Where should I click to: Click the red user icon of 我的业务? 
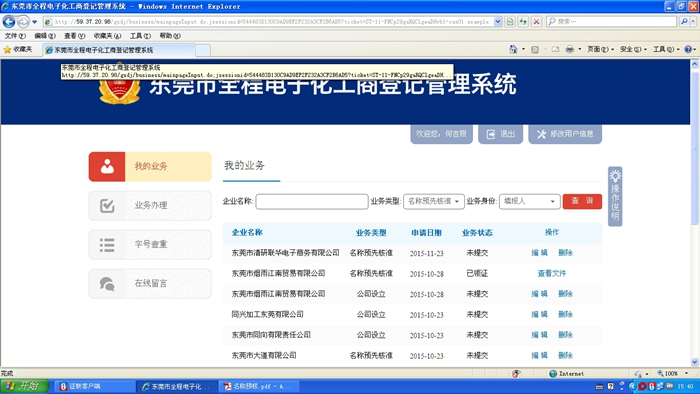107,166
